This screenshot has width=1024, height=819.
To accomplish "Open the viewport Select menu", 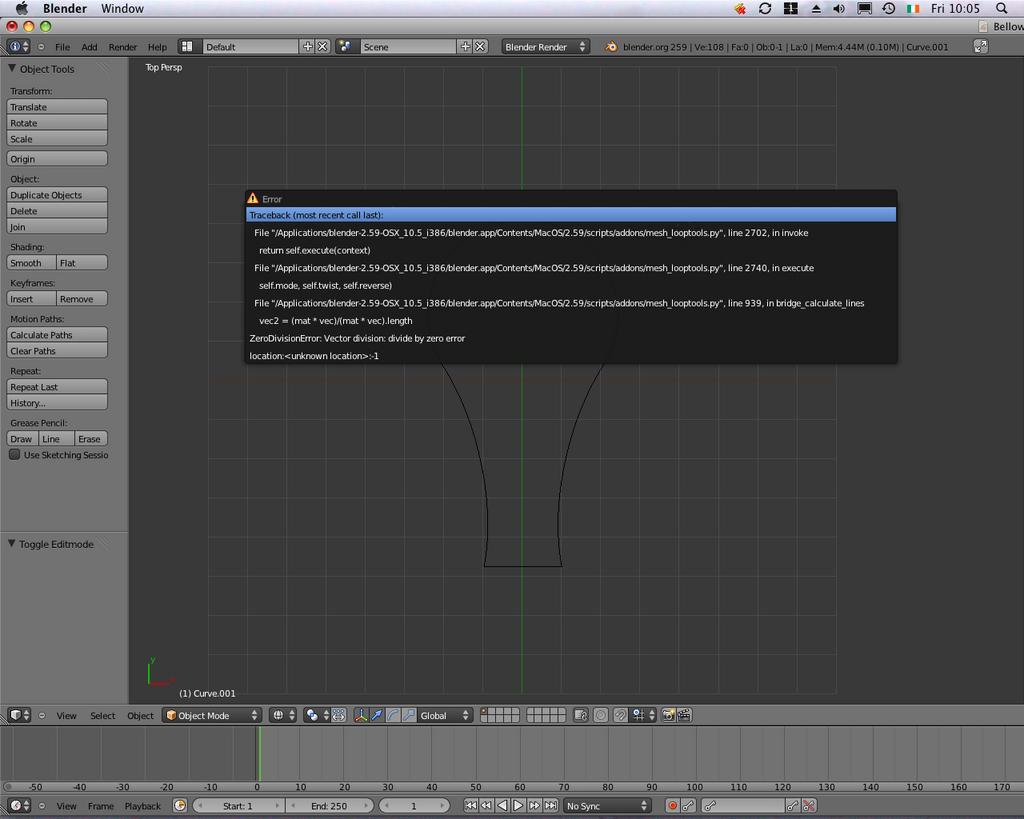I will (x=103, y=716).
